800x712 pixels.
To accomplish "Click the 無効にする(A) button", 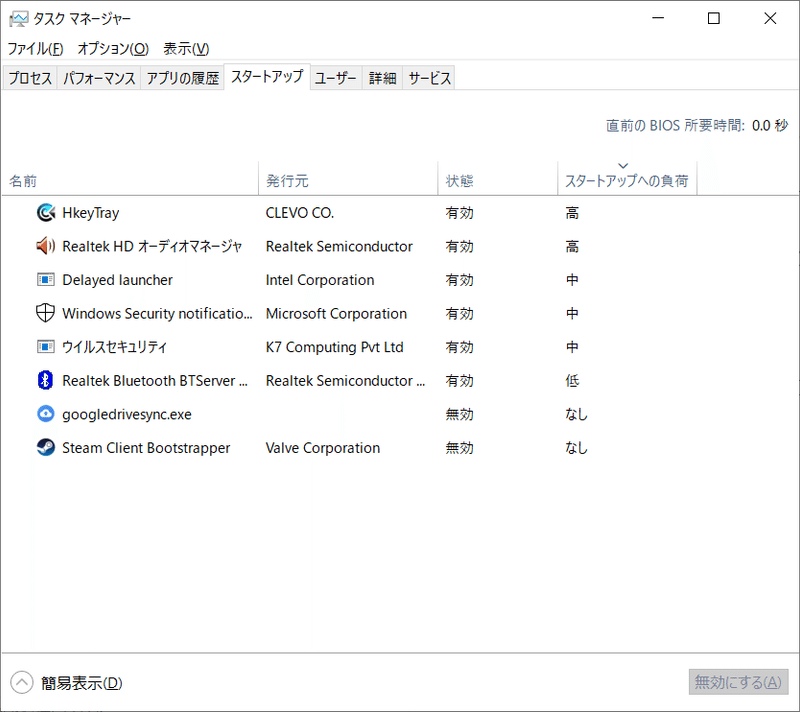I will pos(738,682).
